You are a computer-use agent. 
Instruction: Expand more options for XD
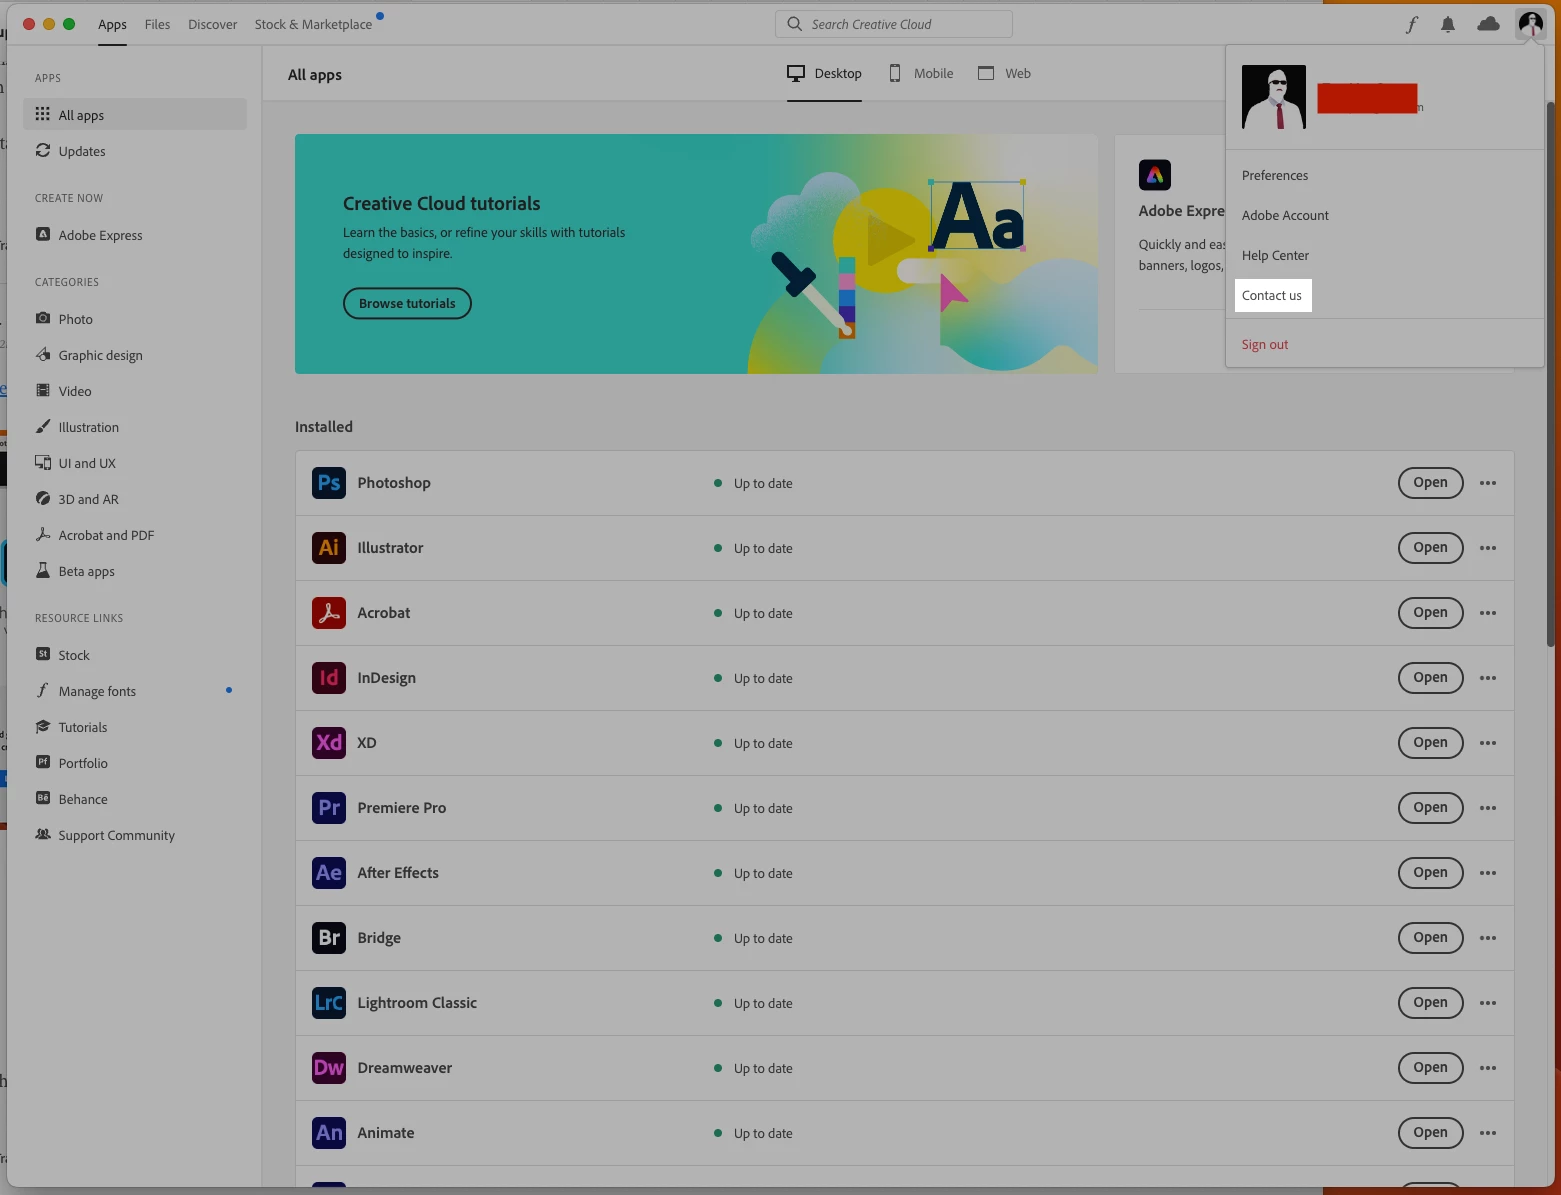point(1488,743)
